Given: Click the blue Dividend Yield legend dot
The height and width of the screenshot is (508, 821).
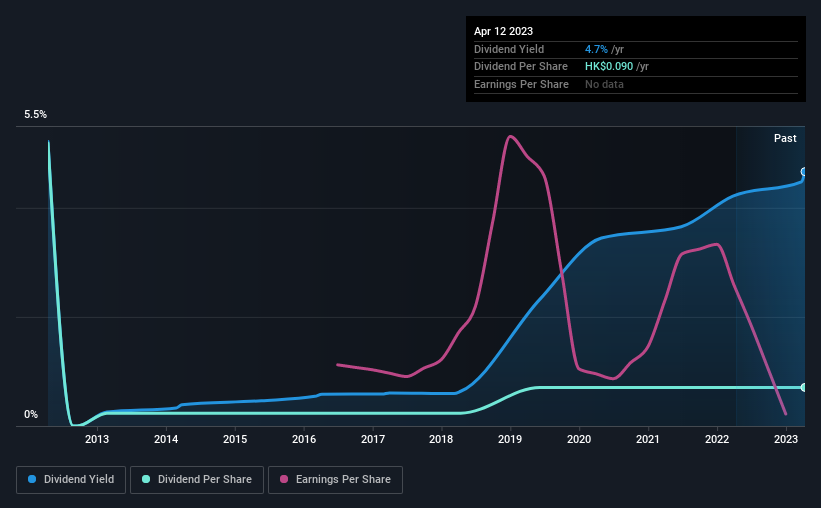Looking at the screenshot, I should (32, 479).
